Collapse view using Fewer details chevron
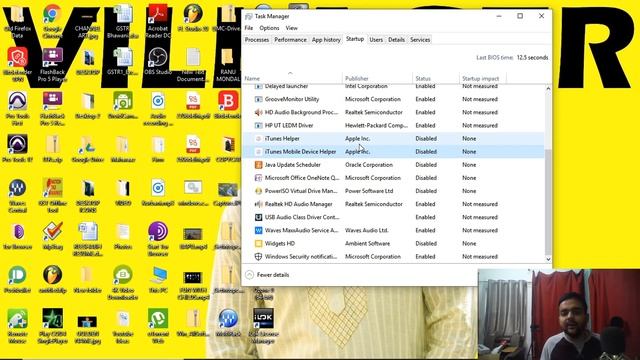640x360 pixels. click(249, 275)
